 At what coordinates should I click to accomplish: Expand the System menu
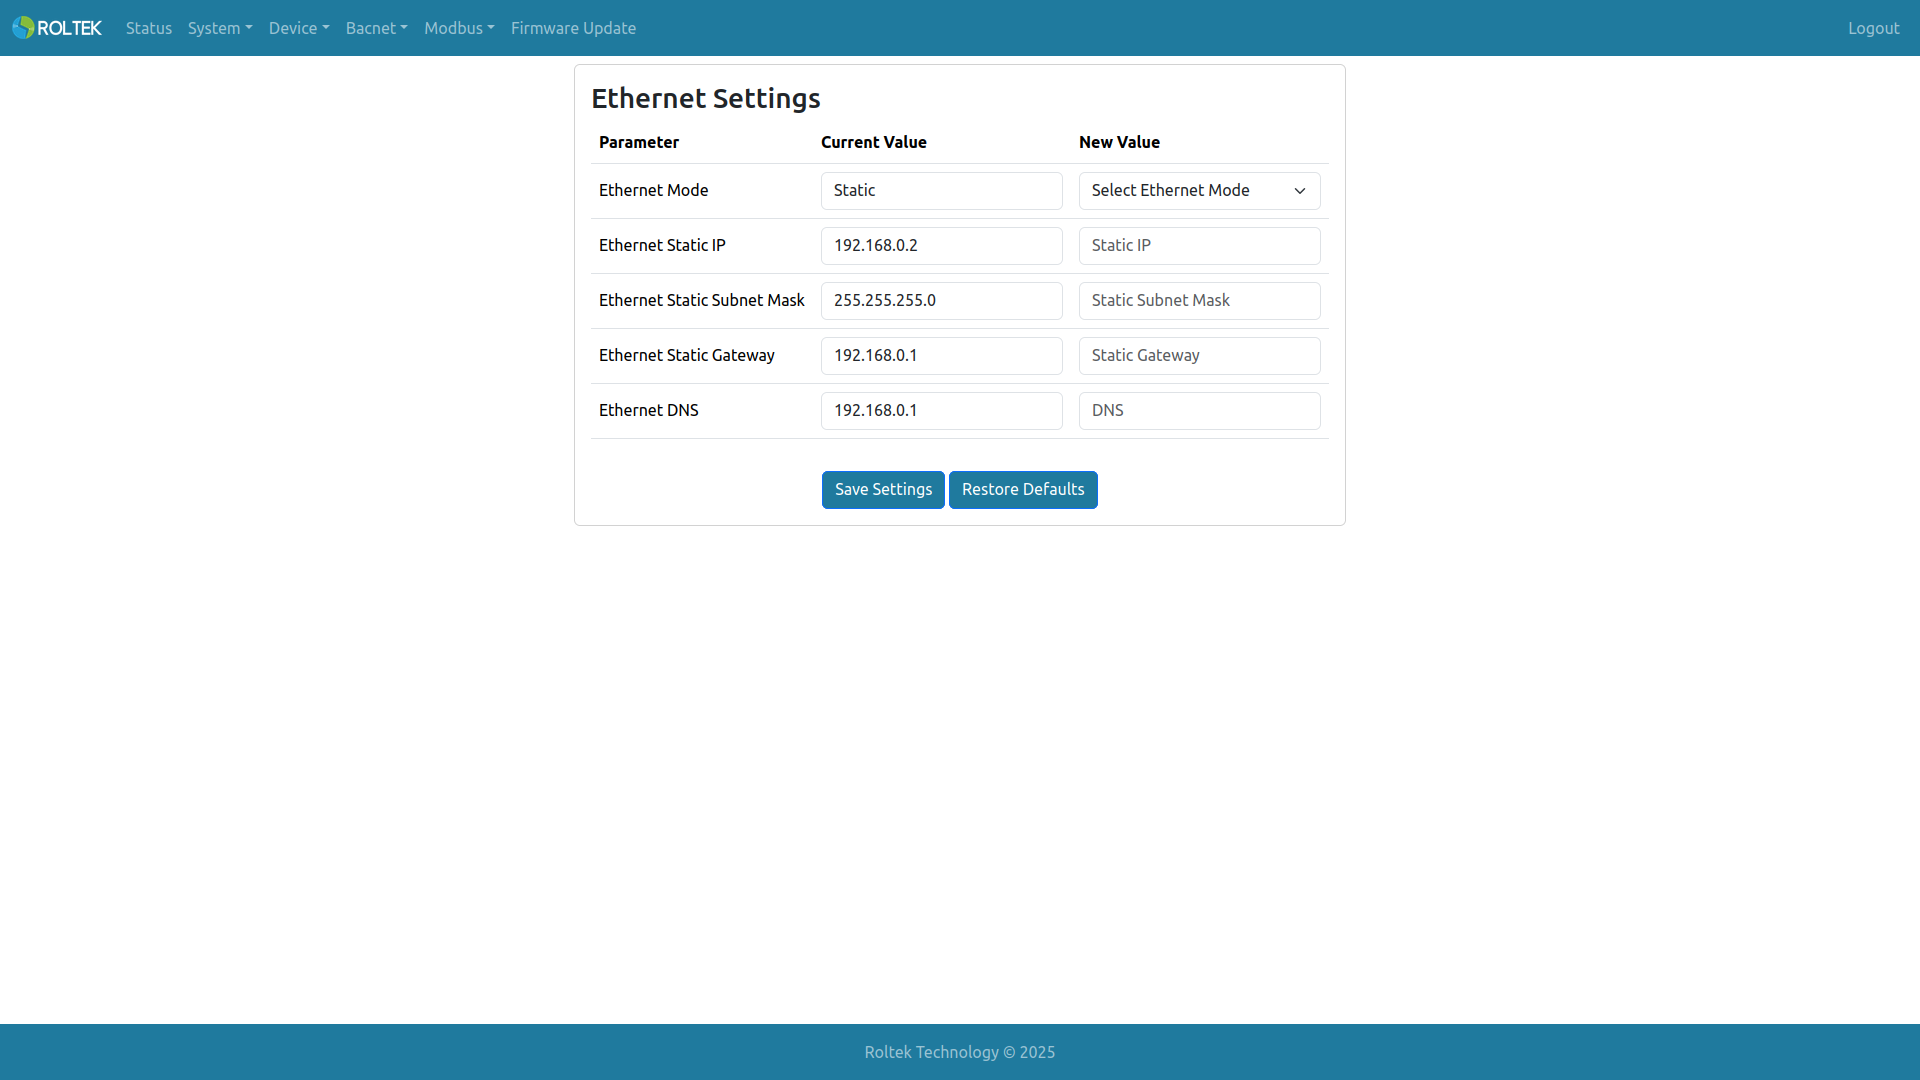[220, 28]
